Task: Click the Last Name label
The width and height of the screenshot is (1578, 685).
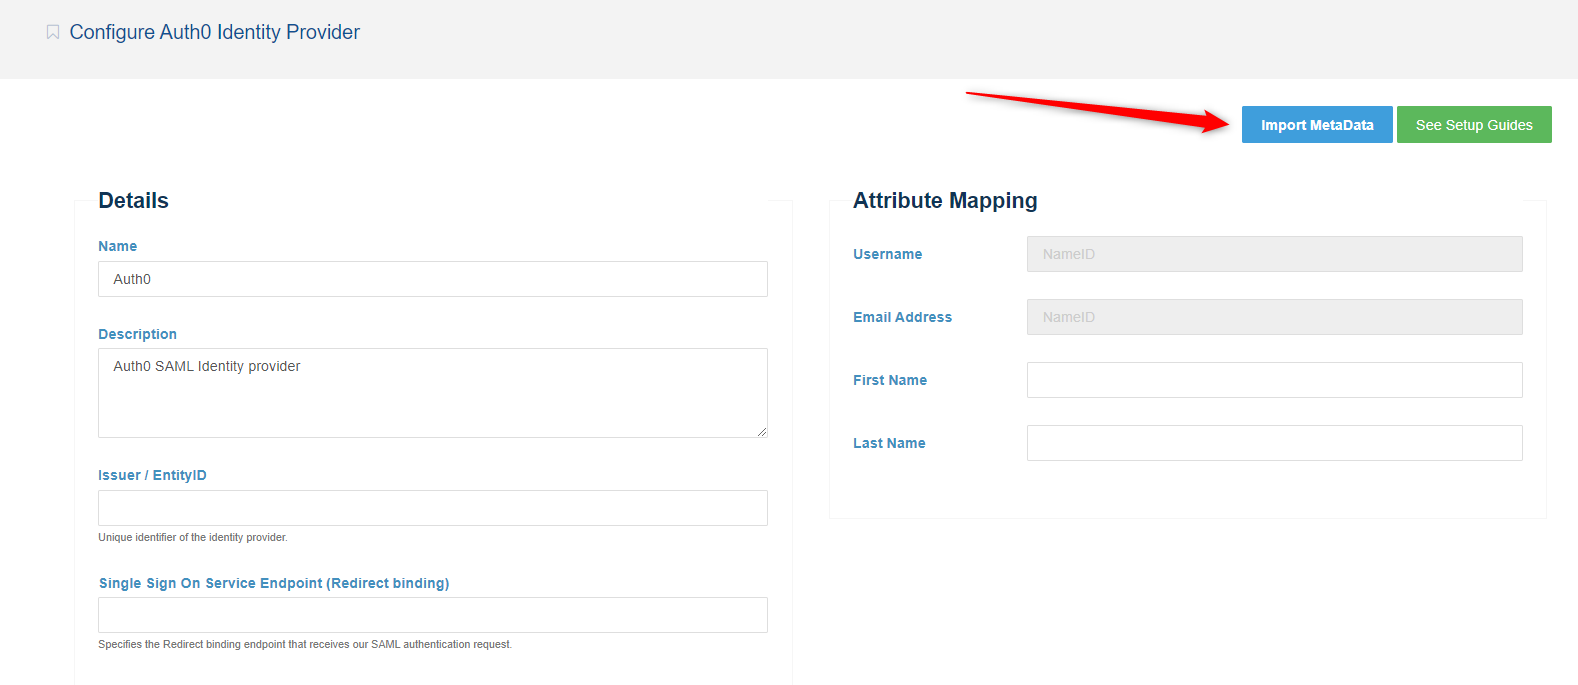Action: tap(888, 443)
